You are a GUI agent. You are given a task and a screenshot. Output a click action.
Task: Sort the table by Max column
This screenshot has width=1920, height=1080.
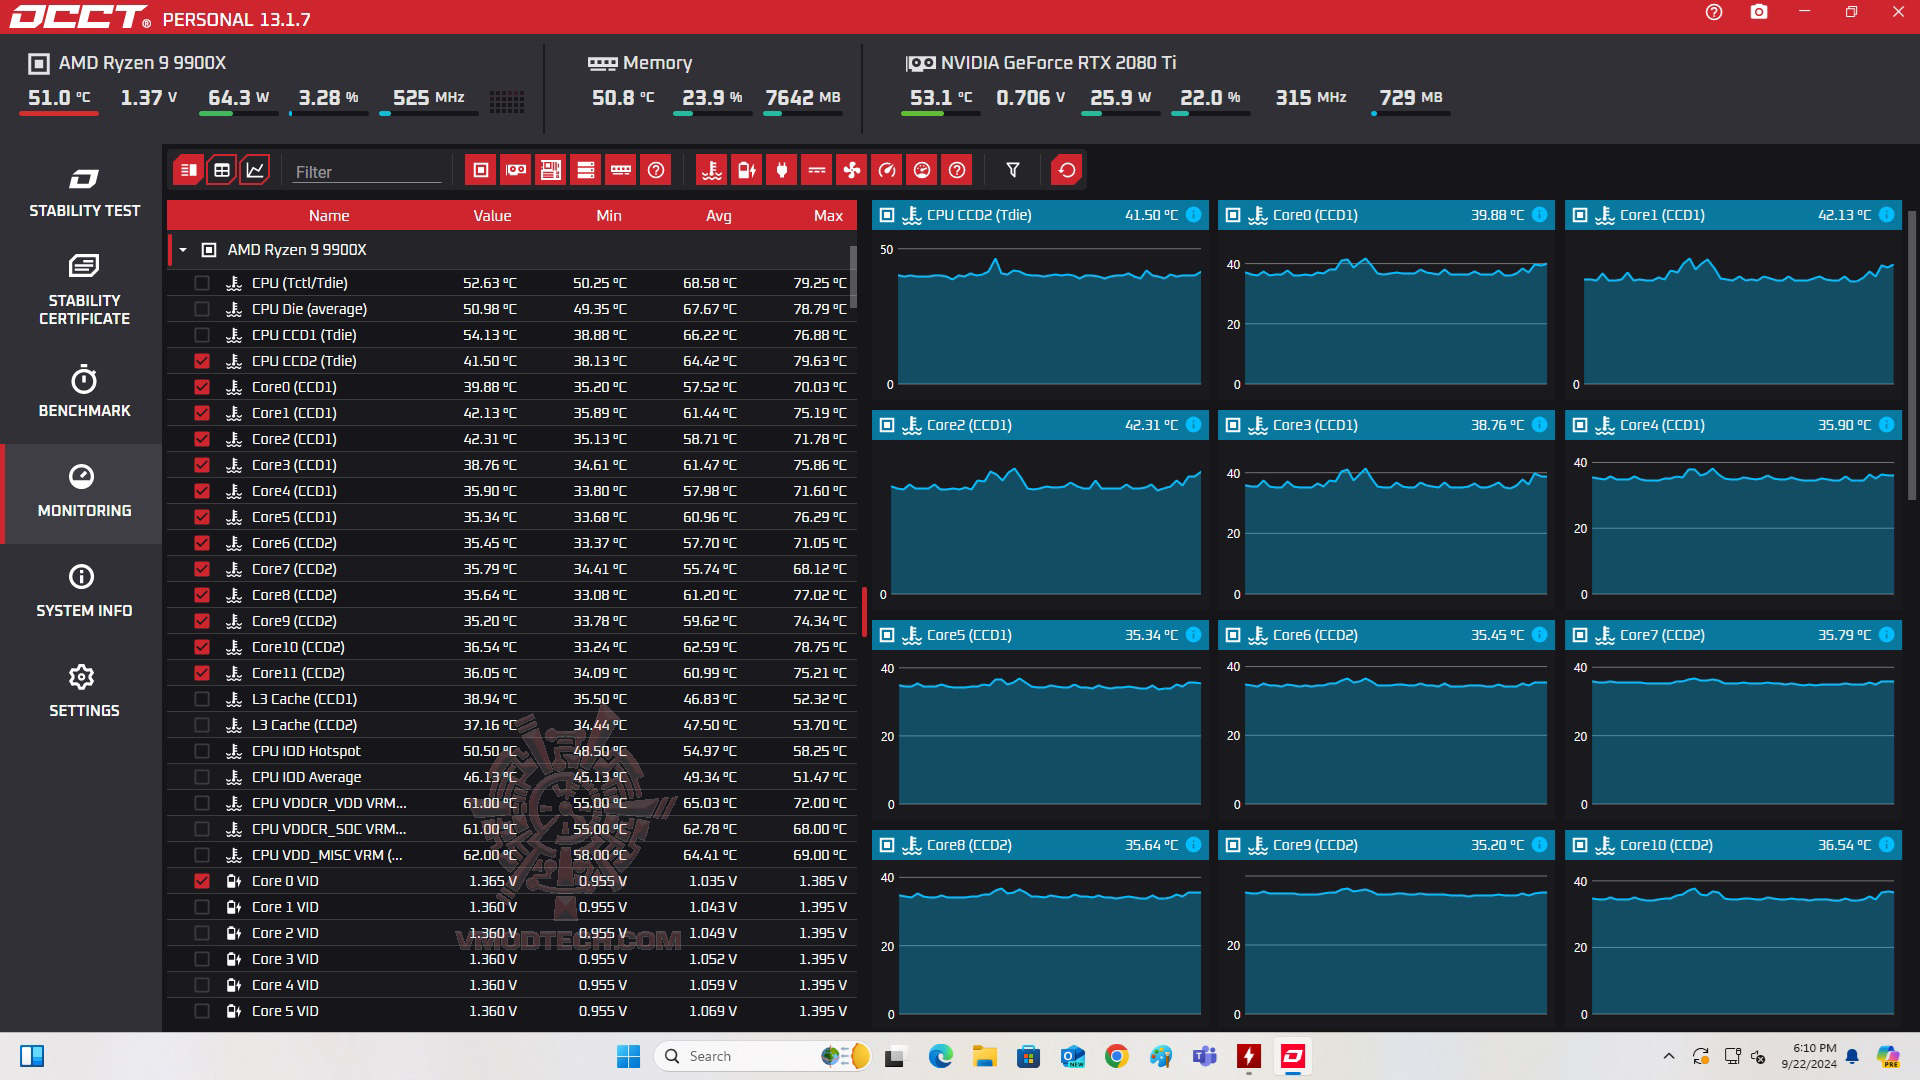click(x=827, y=216)
